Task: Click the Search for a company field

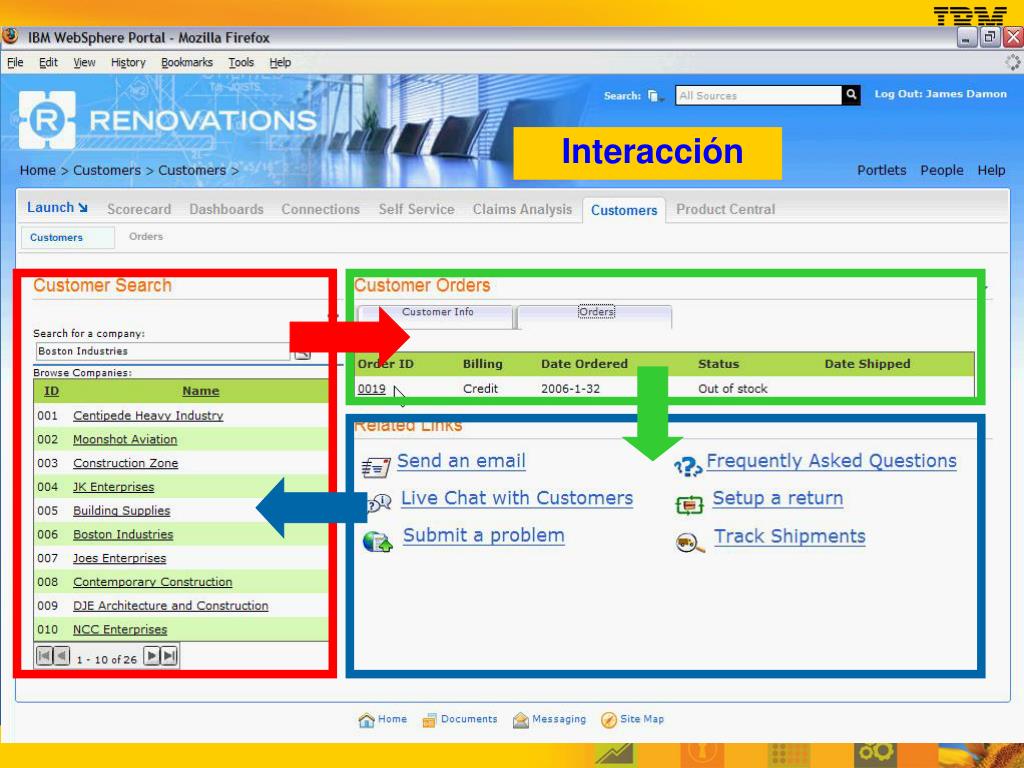Action: (163, 351)
